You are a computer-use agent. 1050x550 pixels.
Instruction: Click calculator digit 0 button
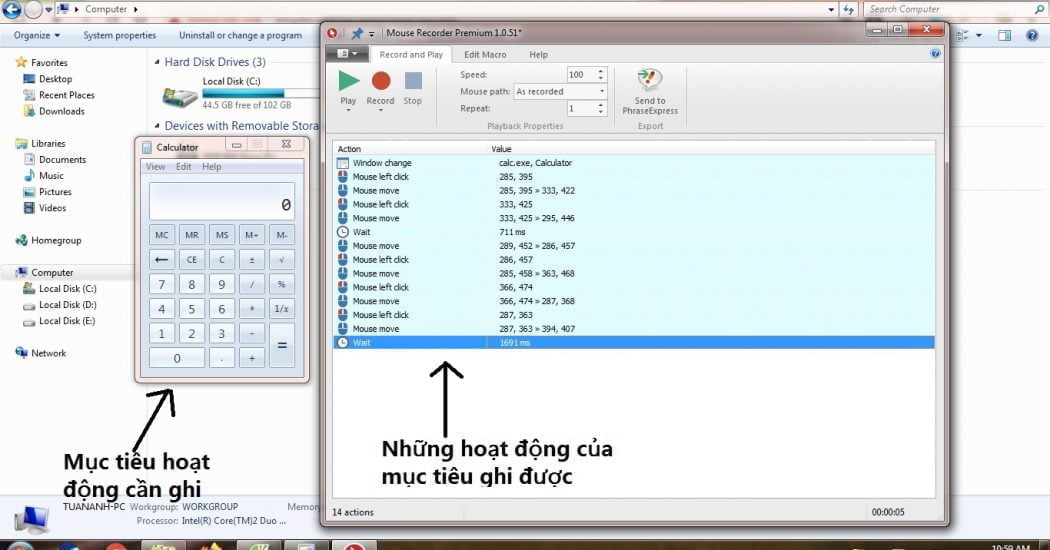(x=177, y=358)
